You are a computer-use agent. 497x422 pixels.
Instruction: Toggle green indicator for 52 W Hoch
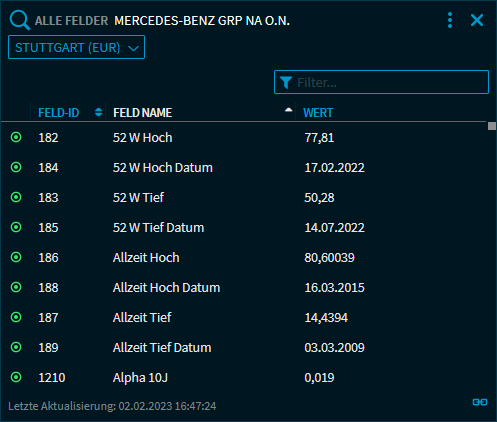(16, 137)
